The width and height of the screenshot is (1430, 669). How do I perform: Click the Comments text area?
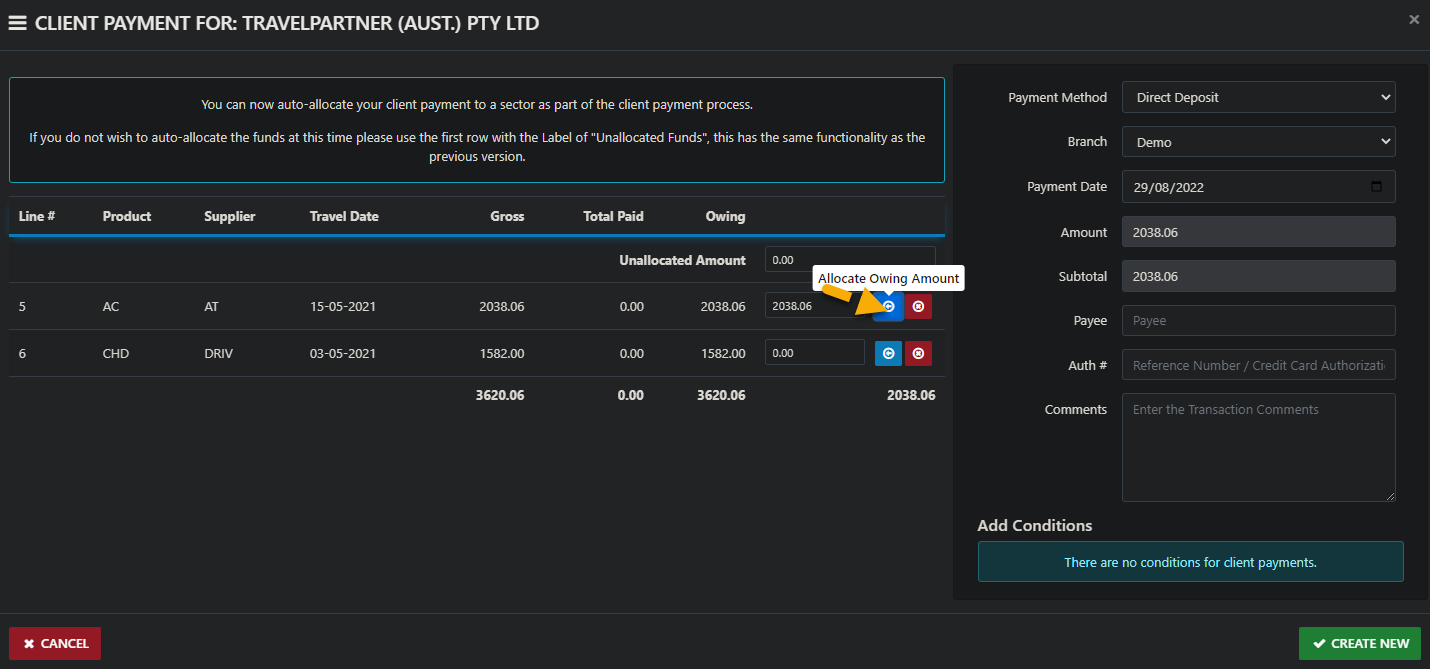coord(1258,447)
